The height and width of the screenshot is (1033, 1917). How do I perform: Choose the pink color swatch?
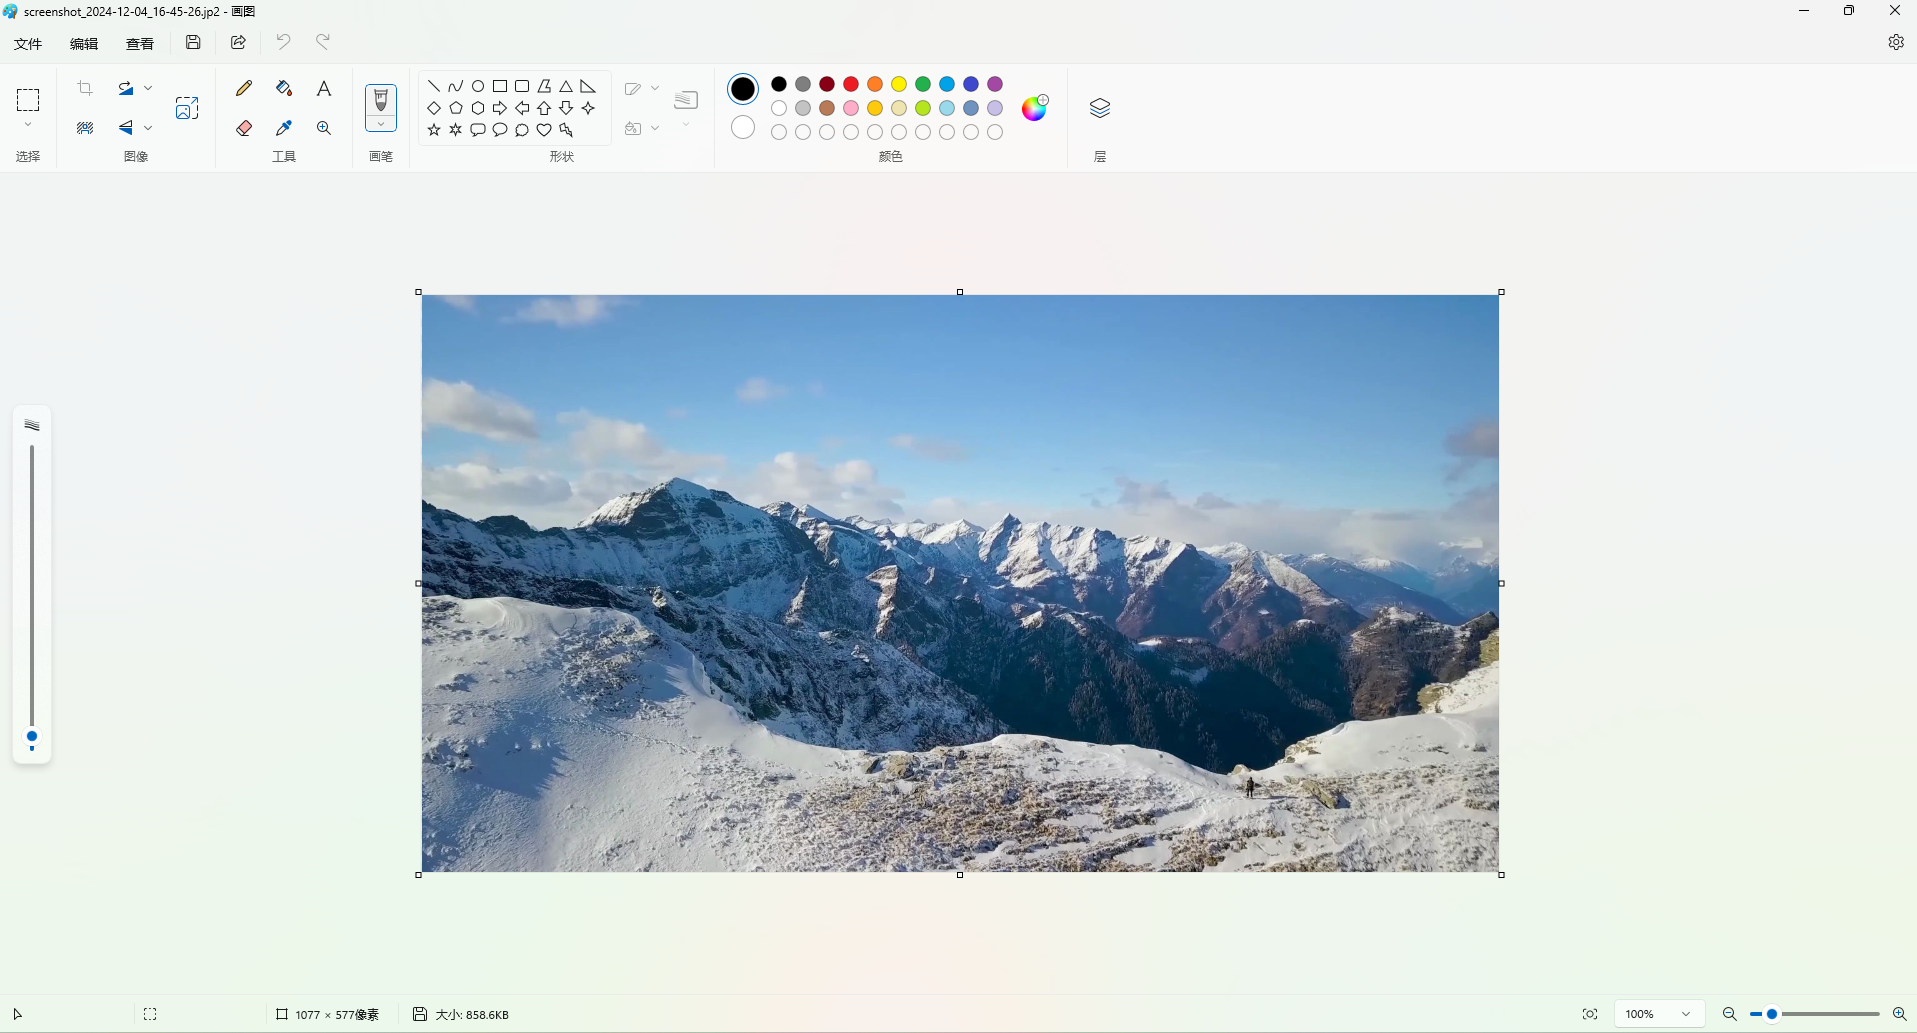point(851,108)
